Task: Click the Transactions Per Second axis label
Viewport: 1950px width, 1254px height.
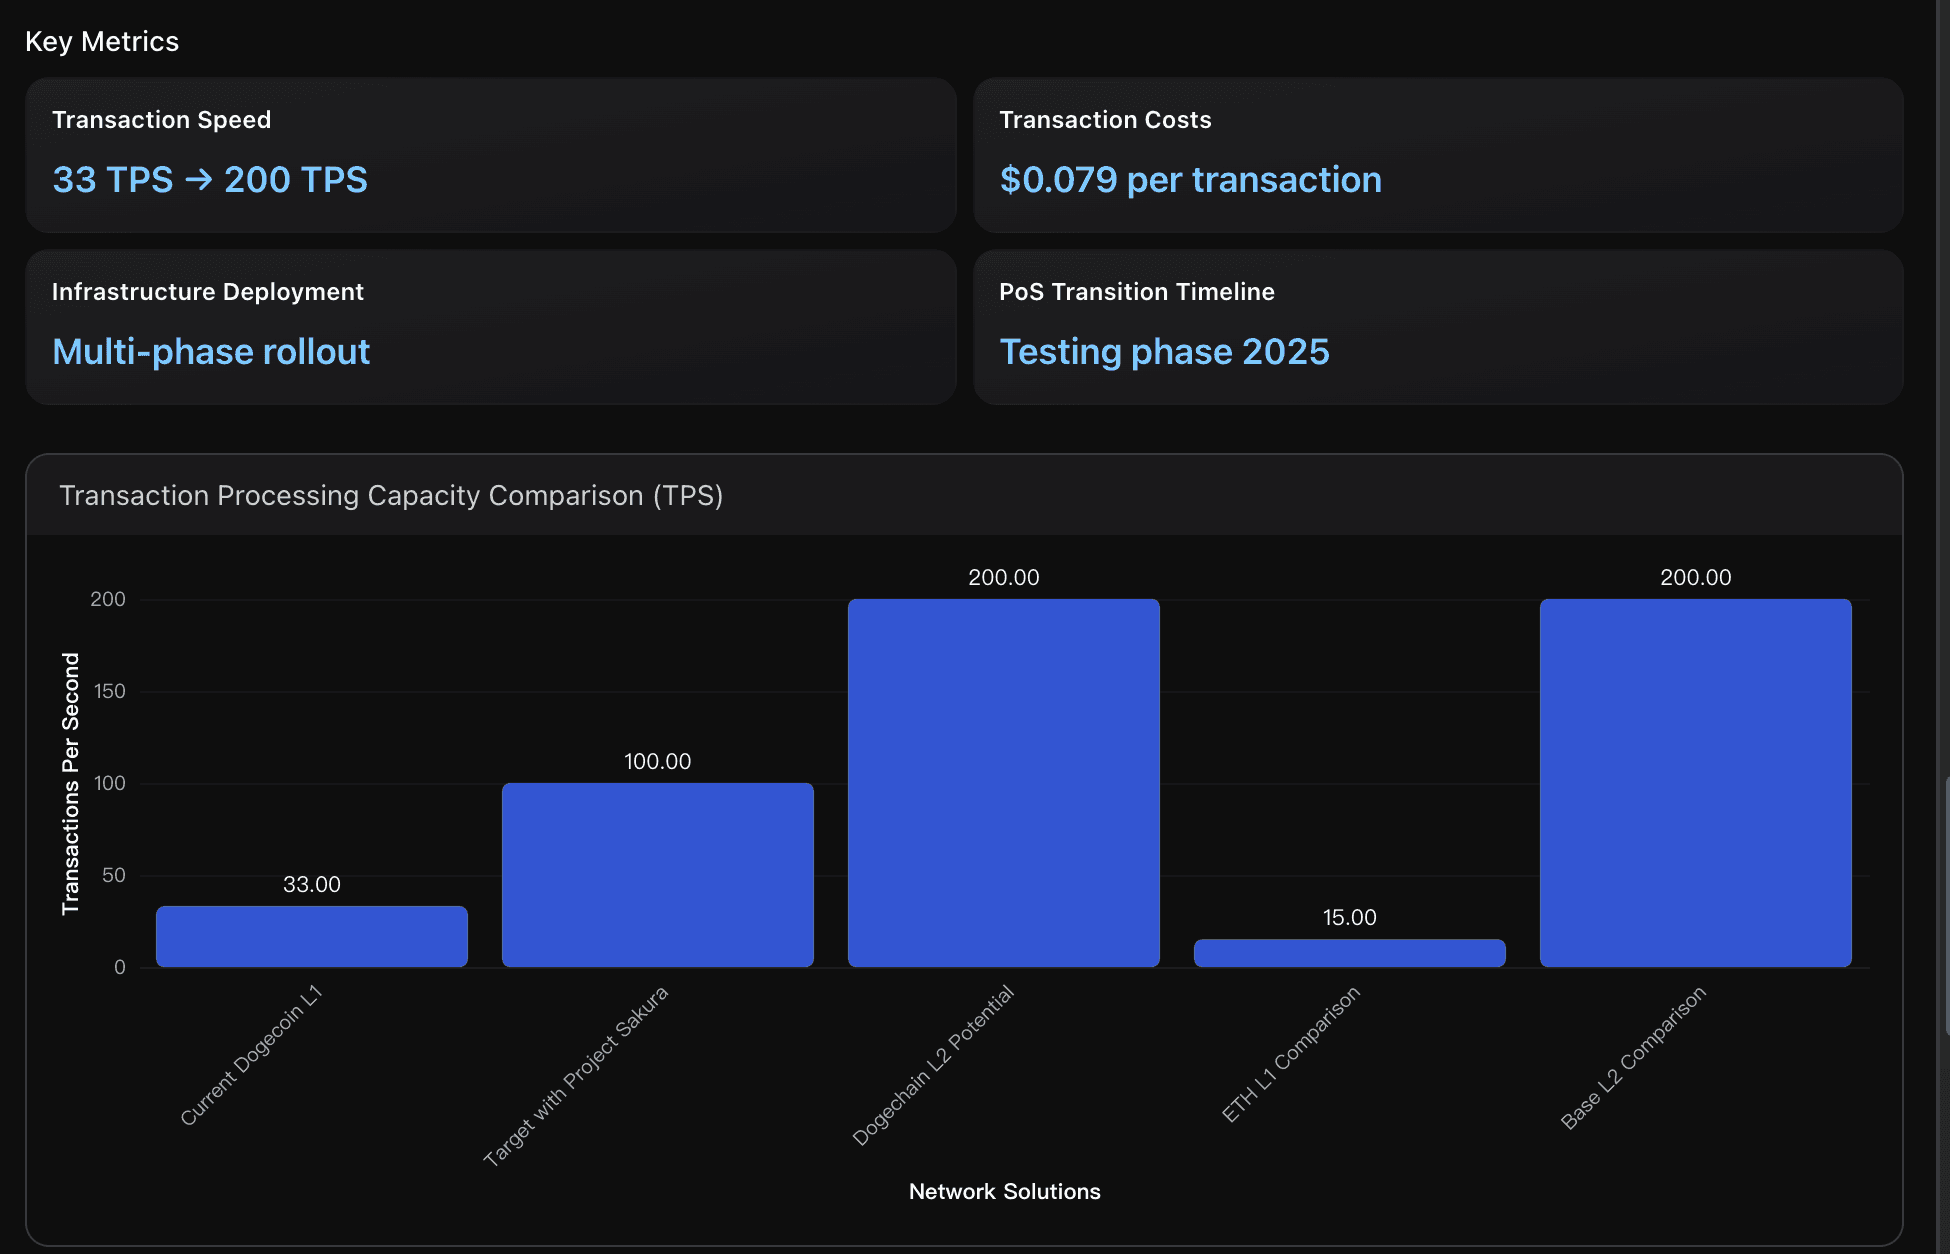Action: pos(70,783)
